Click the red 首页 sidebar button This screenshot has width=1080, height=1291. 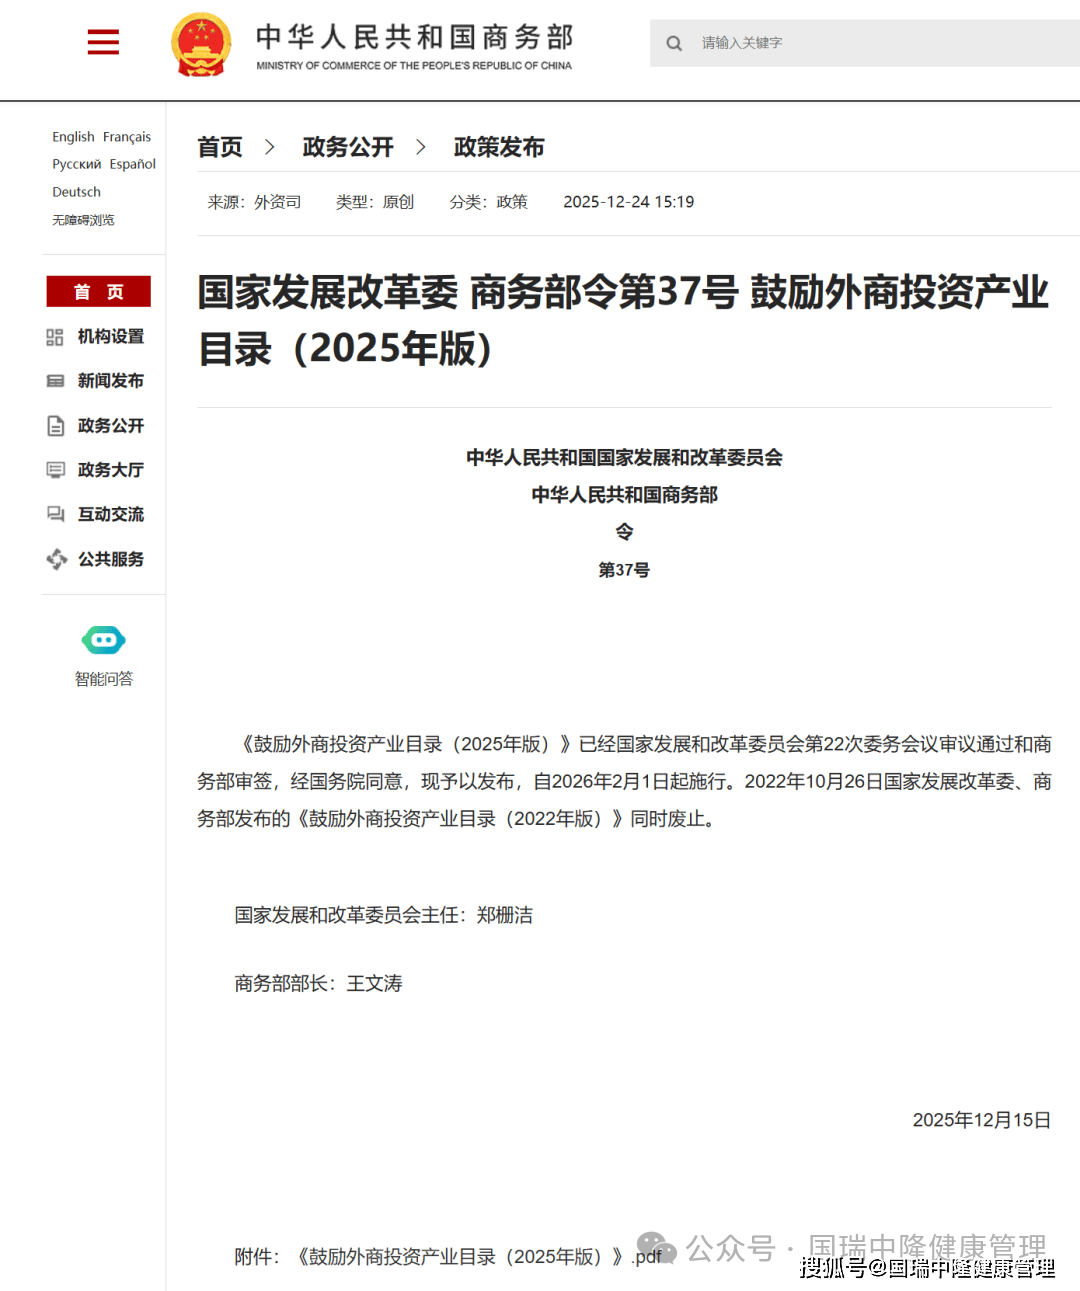[x=97, y=291]
